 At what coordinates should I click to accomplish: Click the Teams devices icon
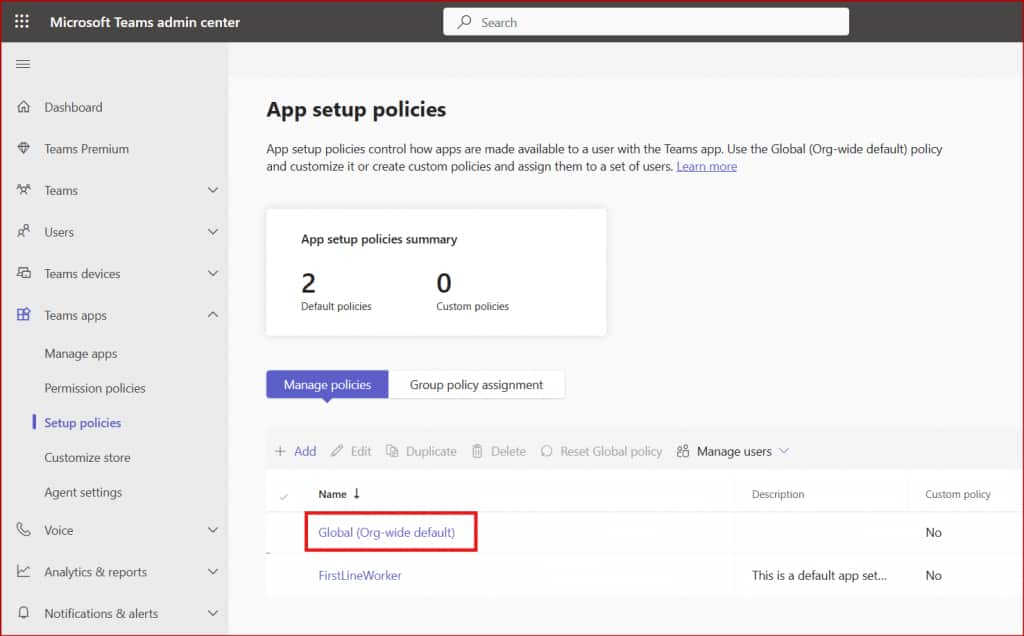click(x=24, y=274)
